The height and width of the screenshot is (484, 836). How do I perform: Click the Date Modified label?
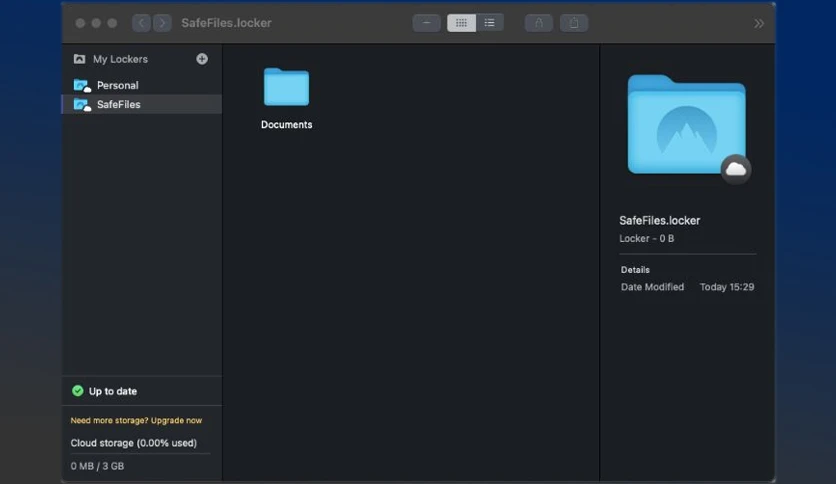652,287
